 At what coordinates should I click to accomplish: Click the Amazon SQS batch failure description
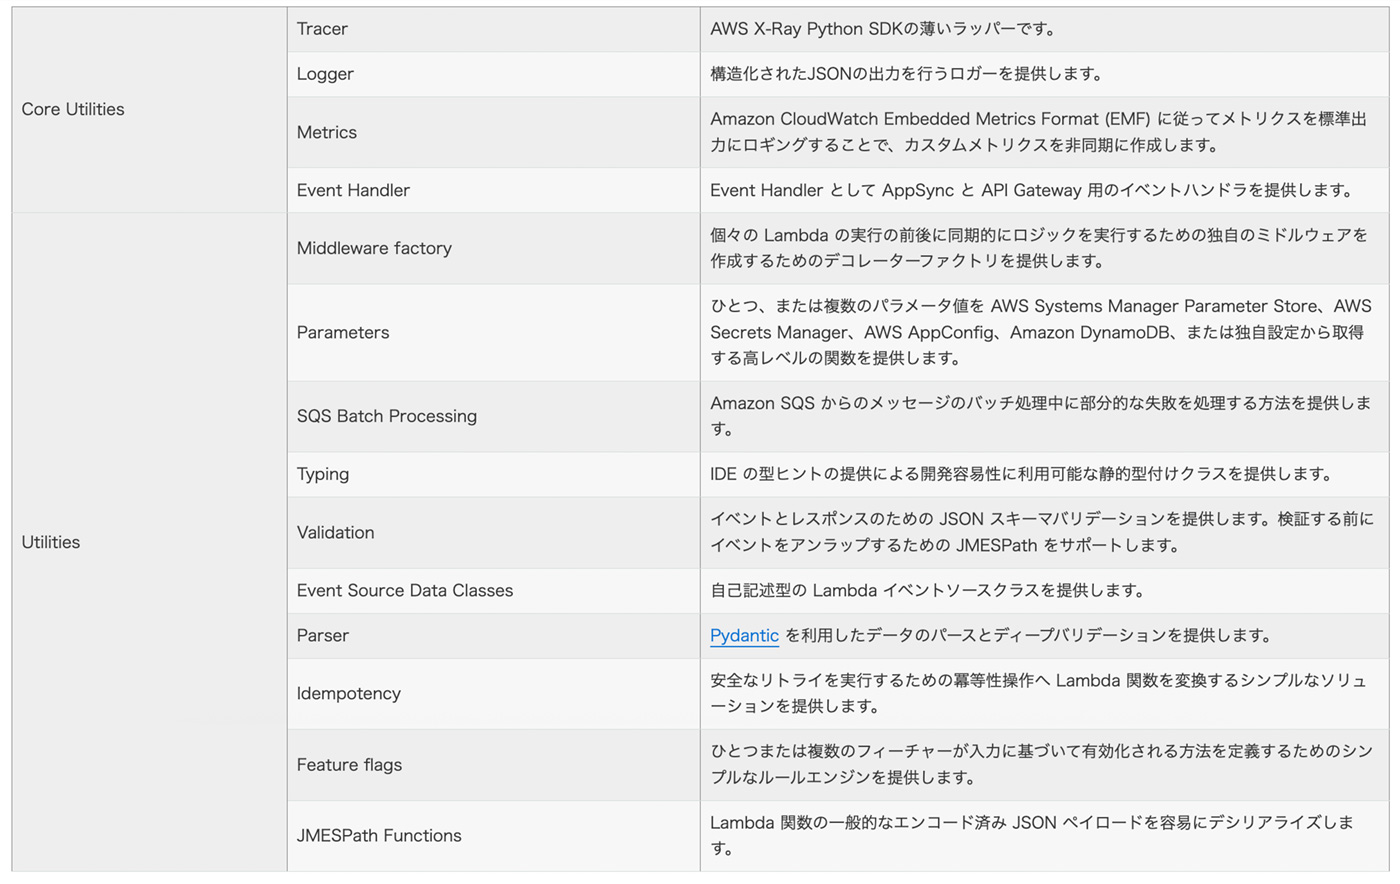pyautogui.click(x=1040, y=416)
